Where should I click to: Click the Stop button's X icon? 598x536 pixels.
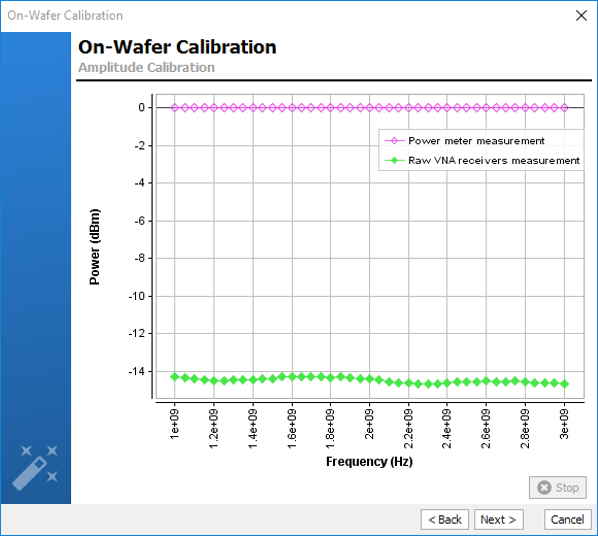[x=544, y=488]
